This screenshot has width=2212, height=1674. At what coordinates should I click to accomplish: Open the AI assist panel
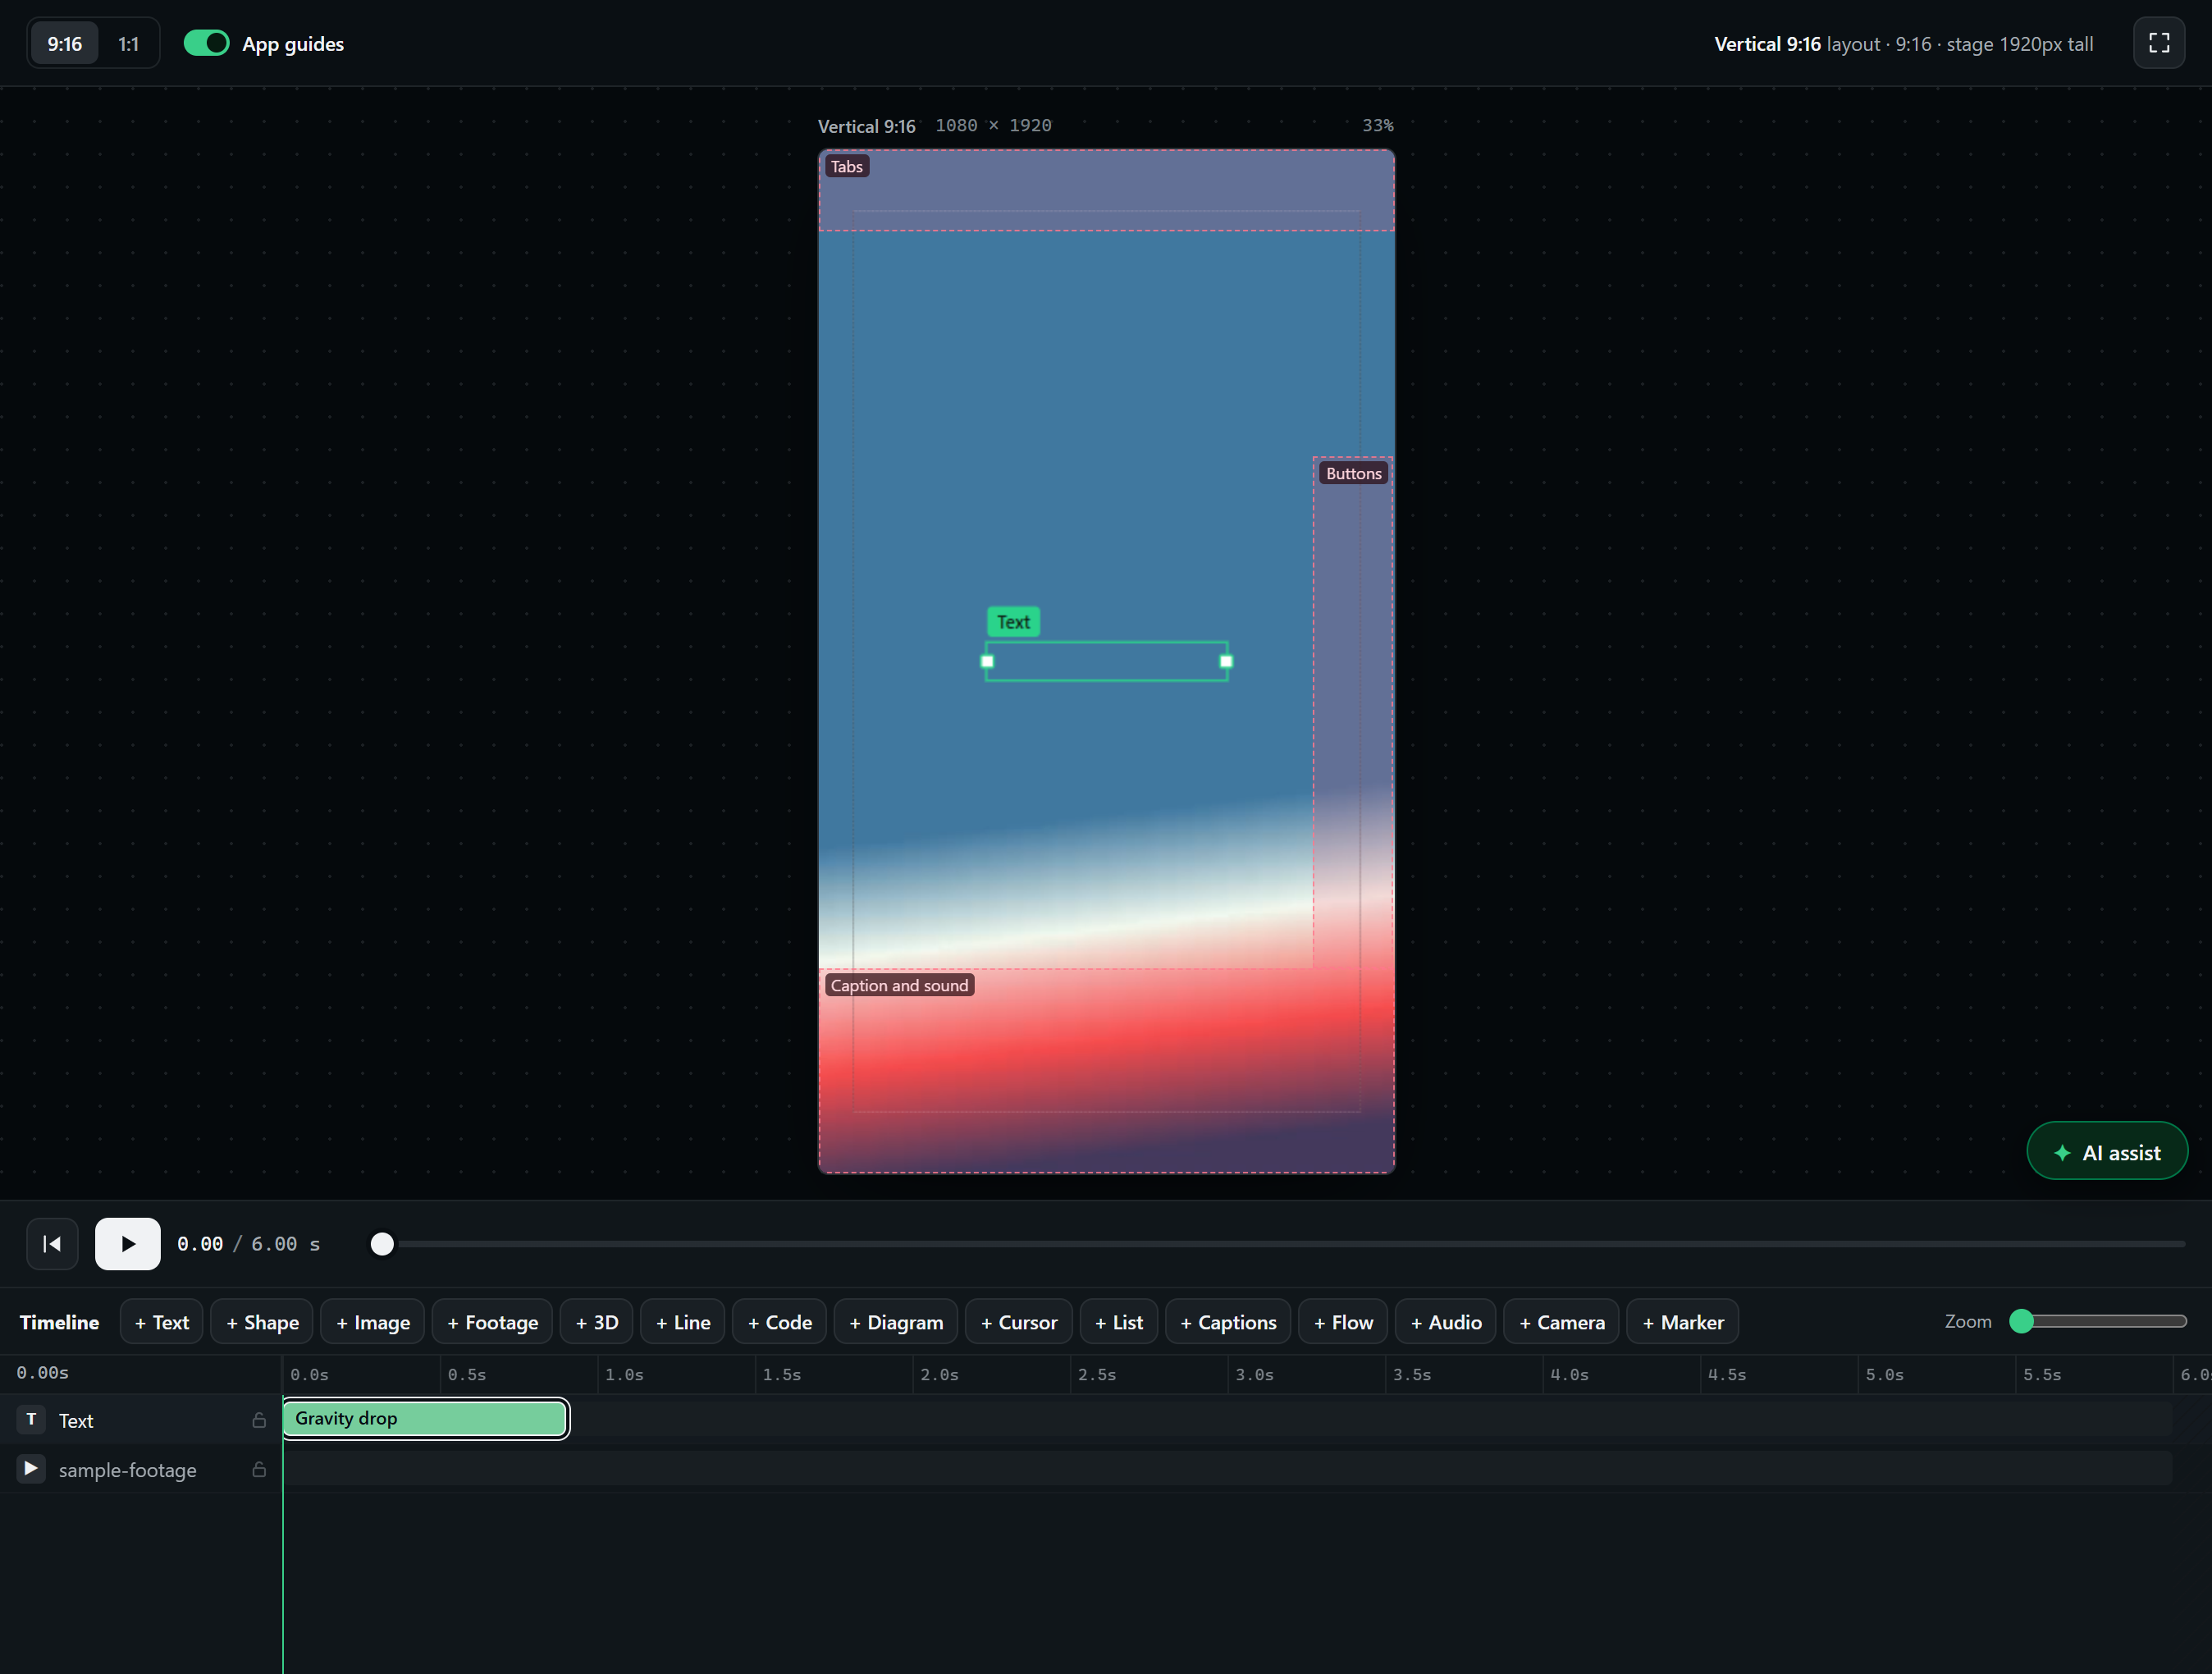click(2106, 1152)
